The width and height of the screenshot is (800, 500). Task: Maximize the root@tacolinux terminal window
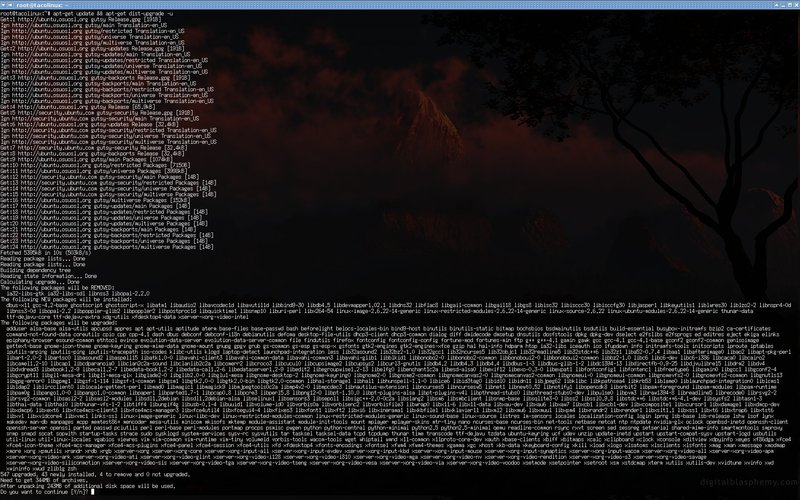click(x=790, y=5)
